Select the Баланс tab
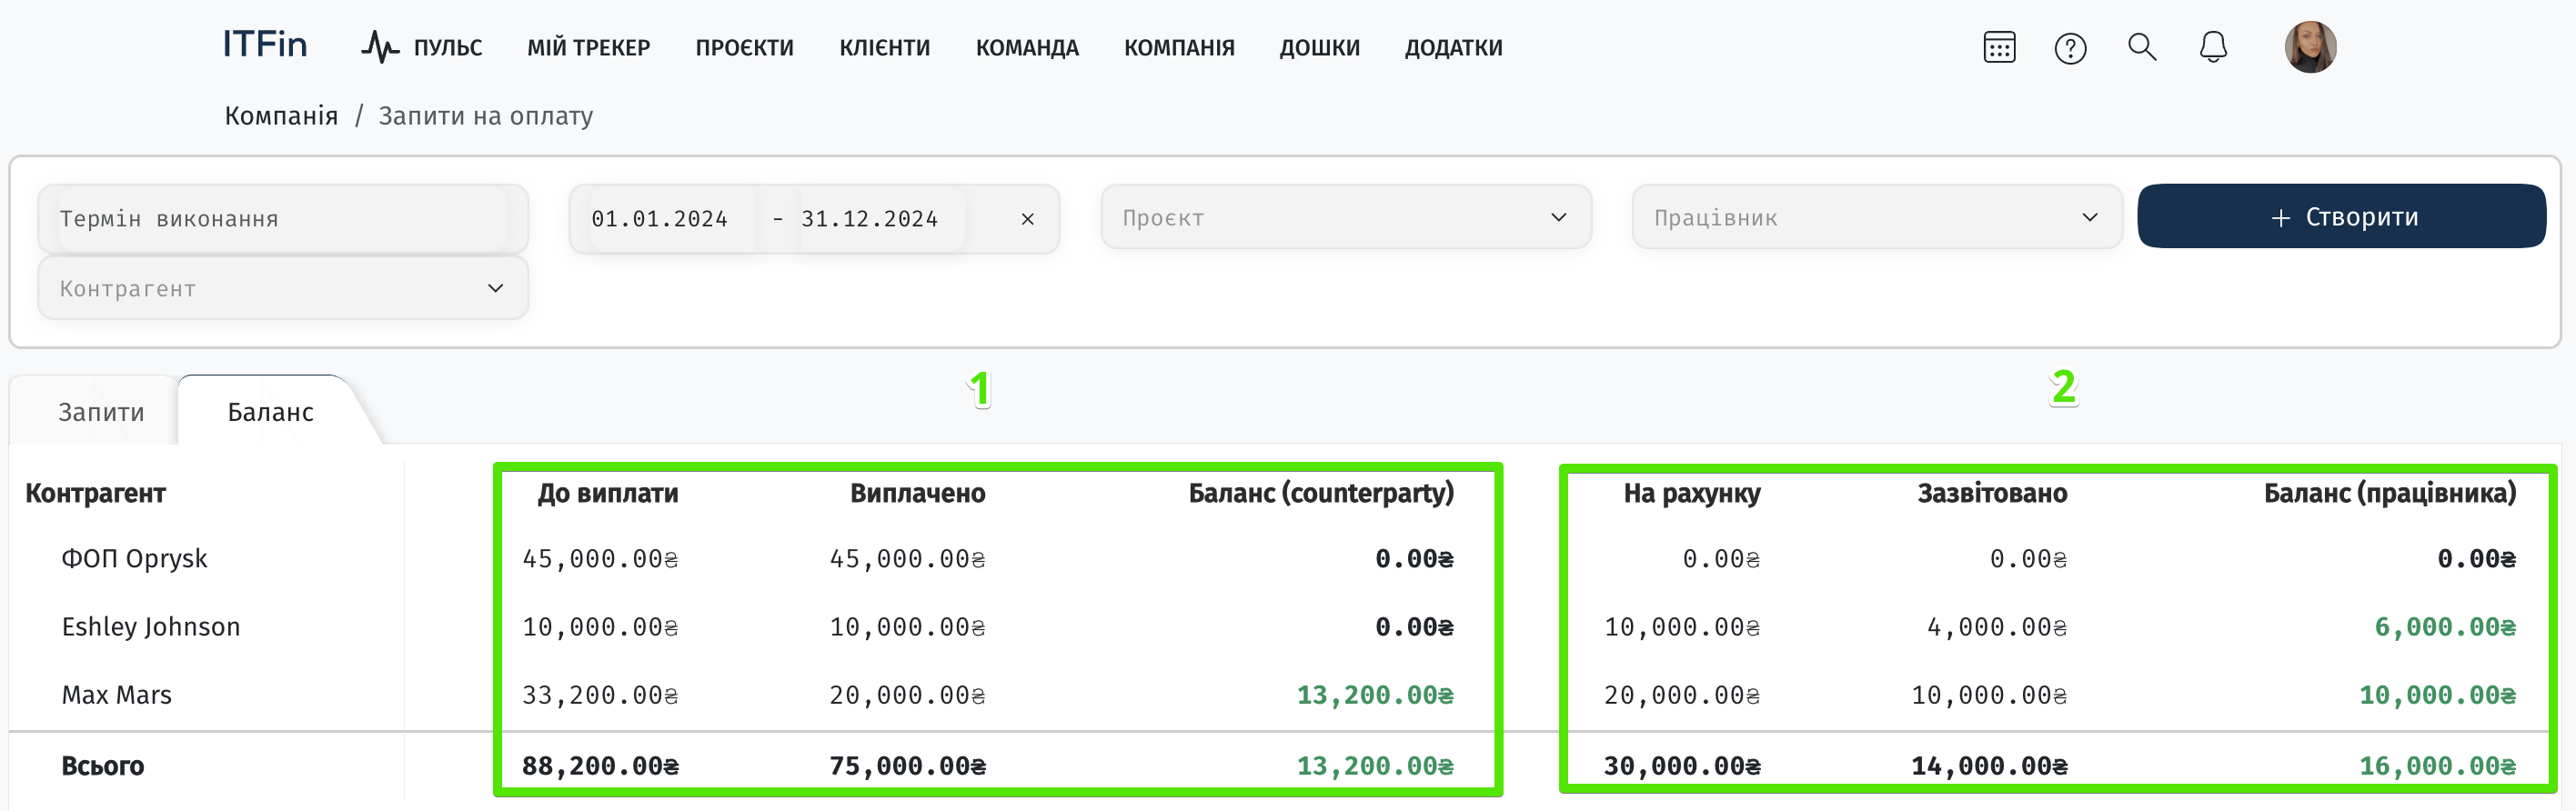The image size is (2576, 811). tap(270, 412)
